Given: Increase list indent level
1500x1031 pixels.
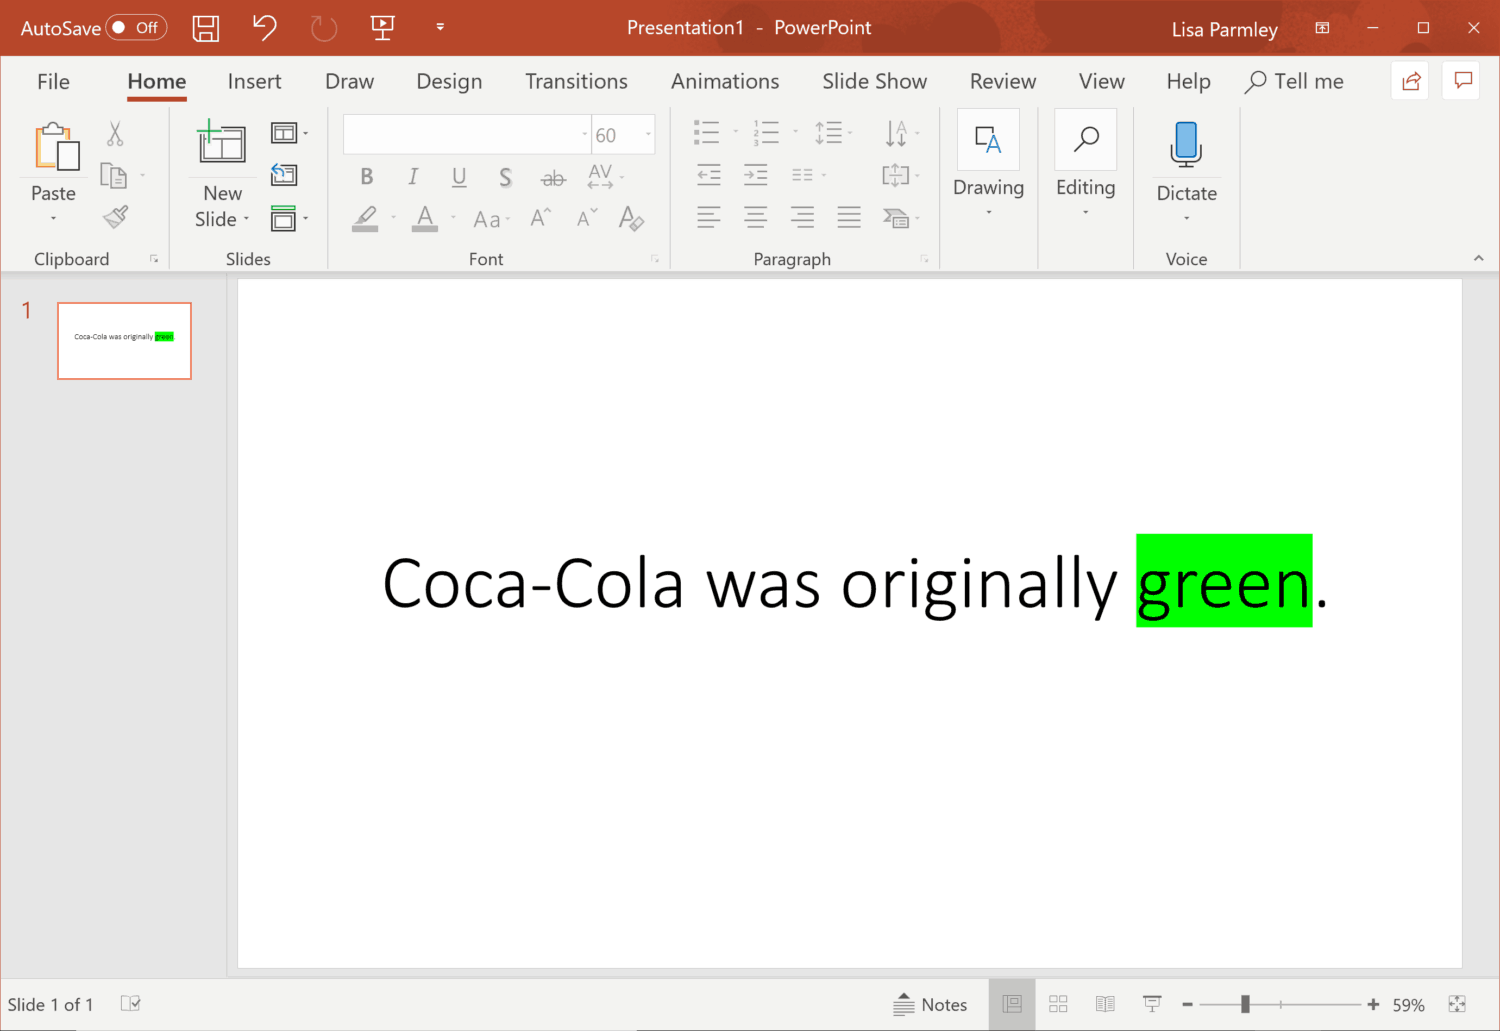Looking at the screenshot, I should tap(755, 175).
